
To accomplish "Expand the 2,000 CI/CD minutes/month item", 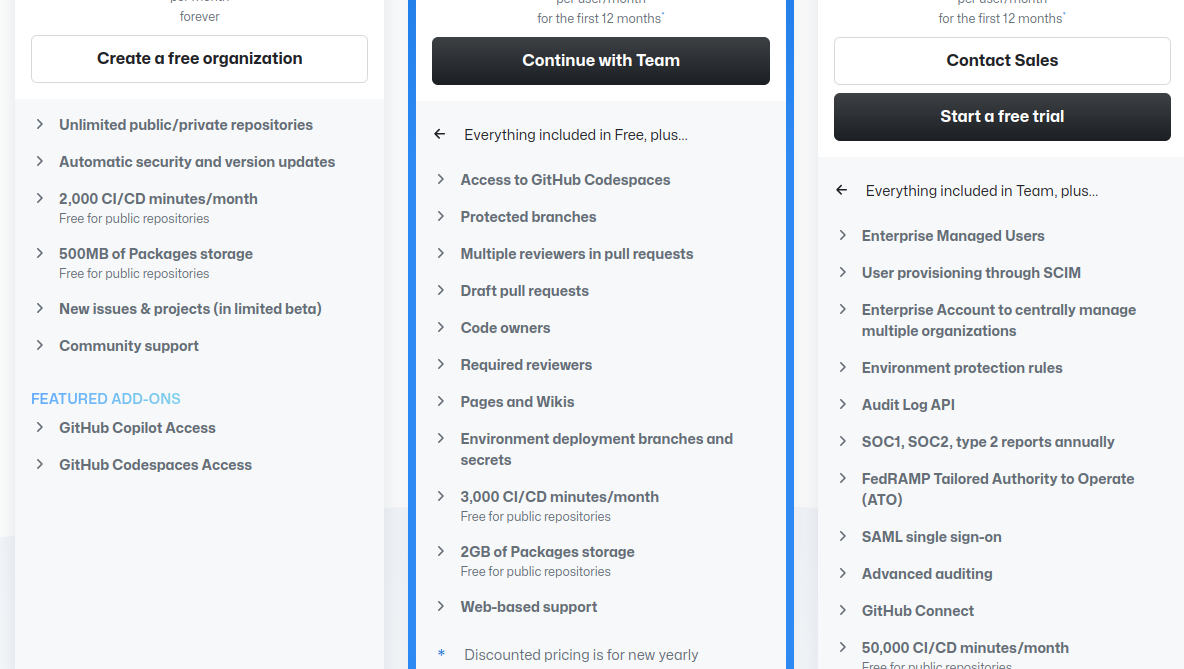I will pyautogui.click(x=40, y=198).
